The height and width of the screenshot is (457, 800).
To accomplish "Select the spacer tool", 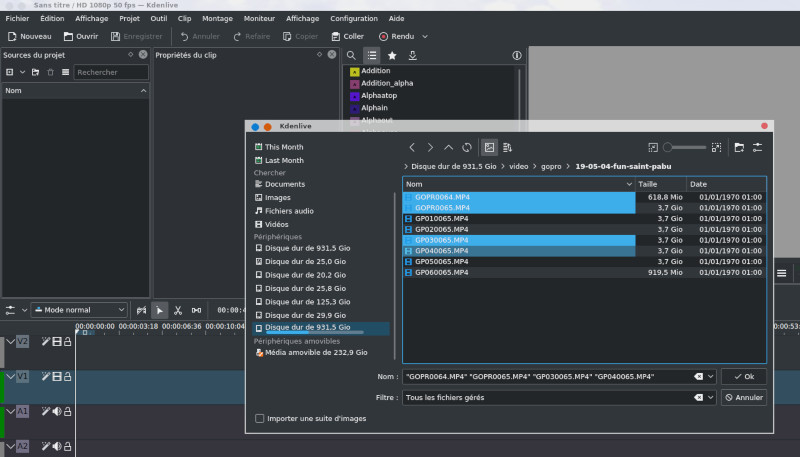I will tap(196, 310).
